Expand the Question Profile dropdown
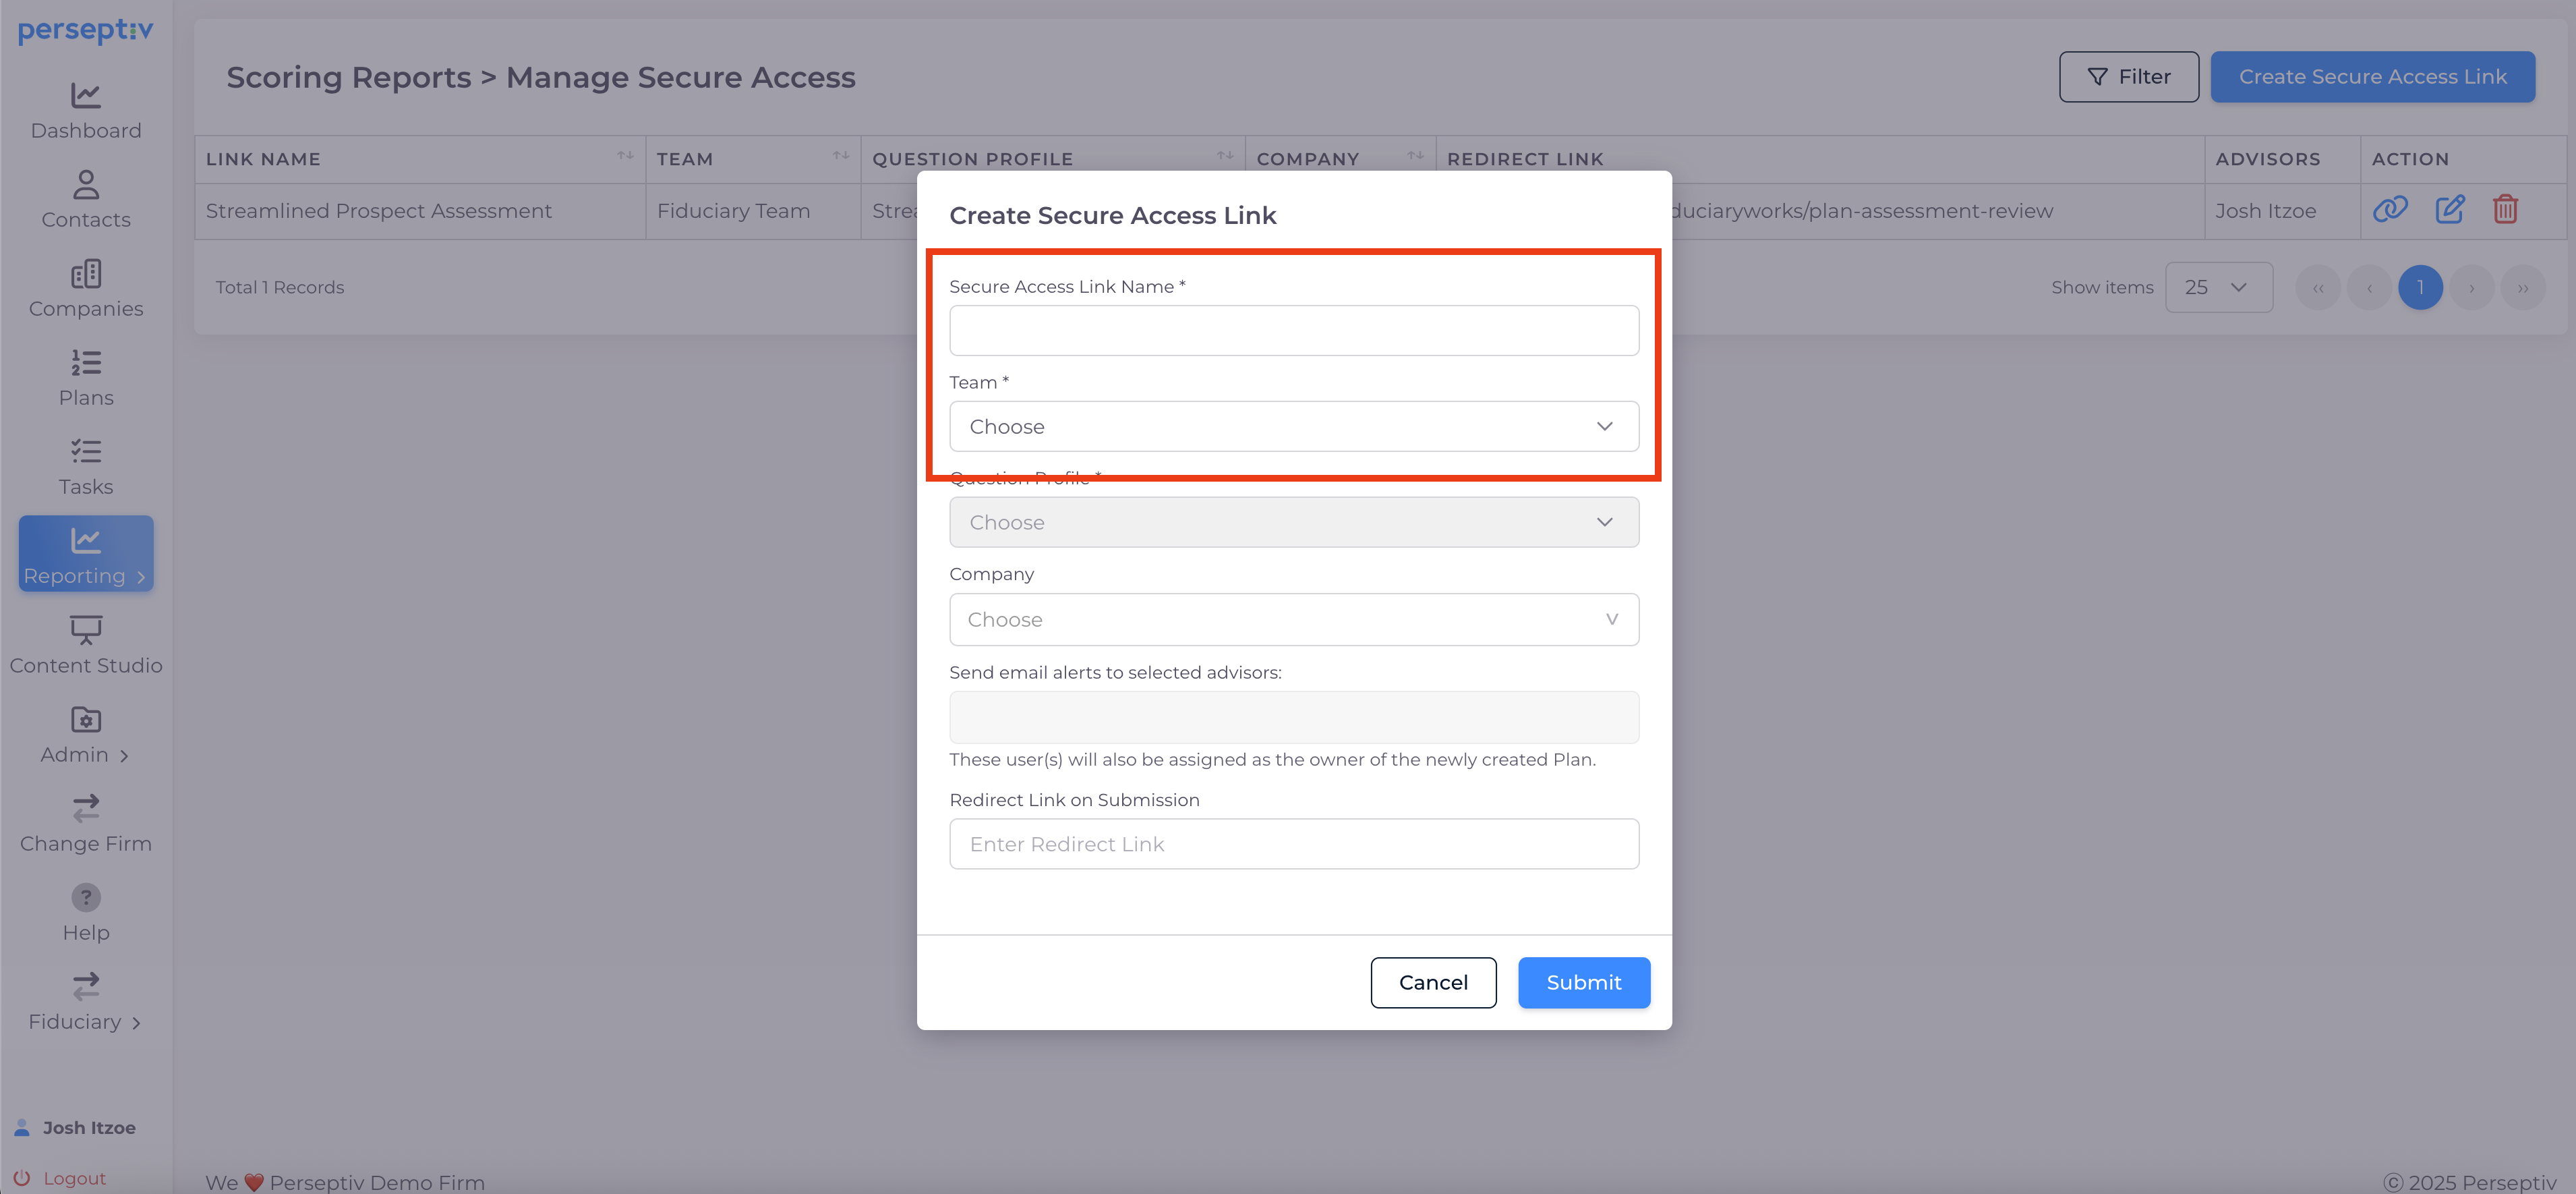The image size is (2576, 1194). click(x=1293, y=522)
